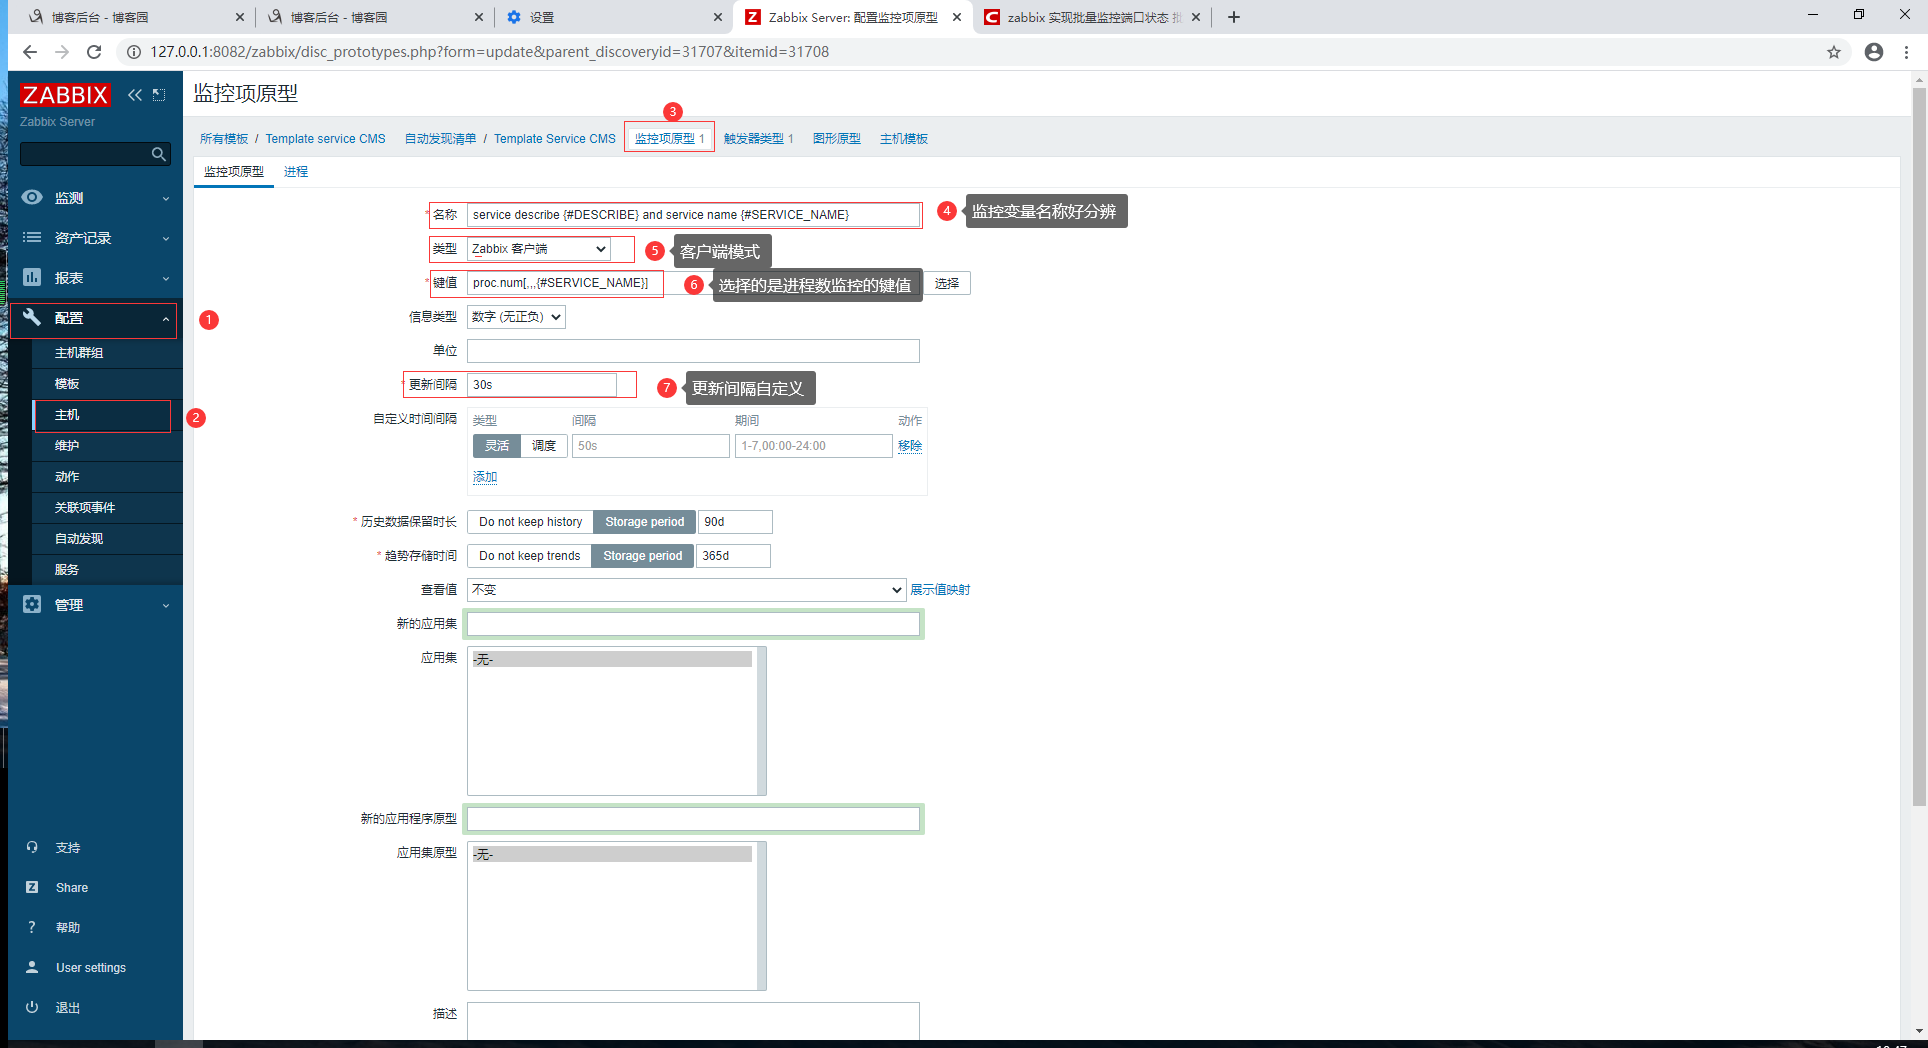Reload the page with refresh icon
This screenshot has width=1928, height=1048.
click(x=94, y=52)
